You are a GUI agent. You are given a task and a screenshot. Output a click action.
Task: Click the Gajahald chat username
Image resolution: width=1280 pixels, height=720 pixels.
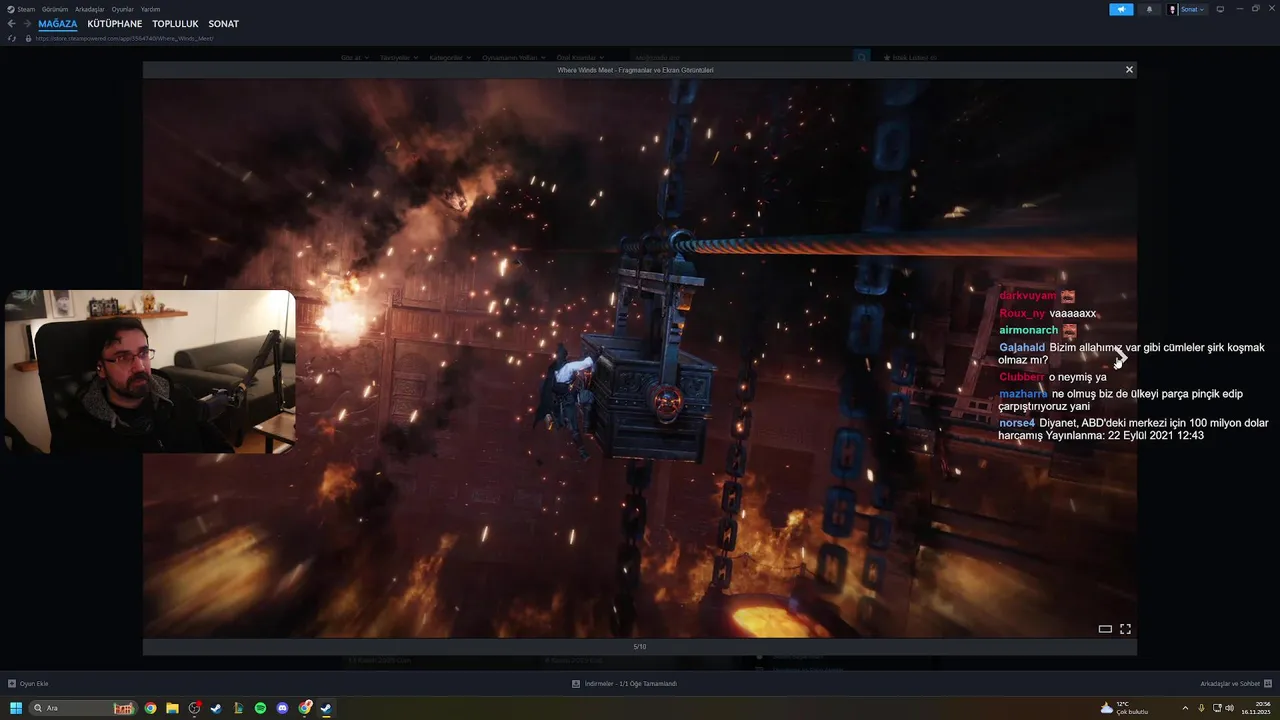pos(1022,347)
